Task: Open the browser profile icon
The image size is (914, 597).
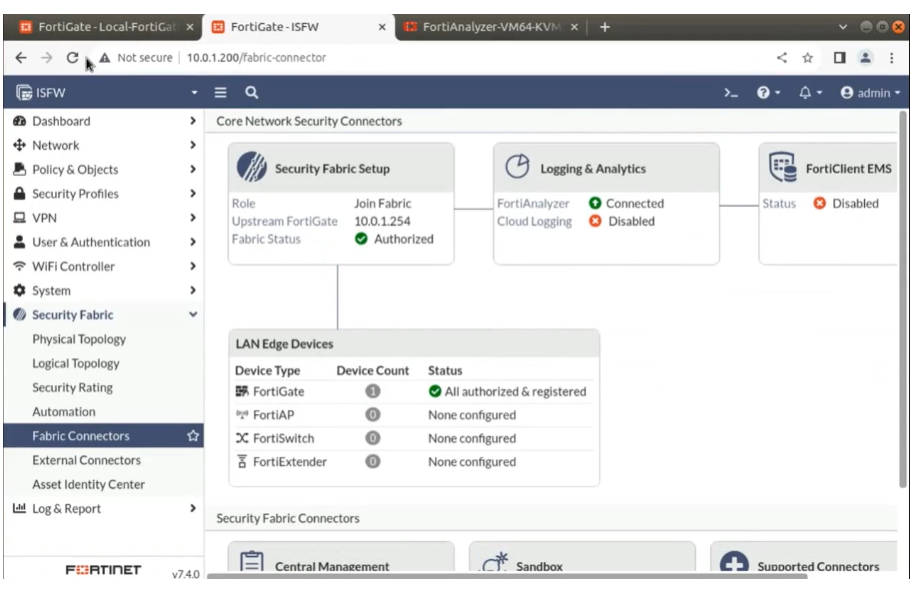Action: click(866, 58)
